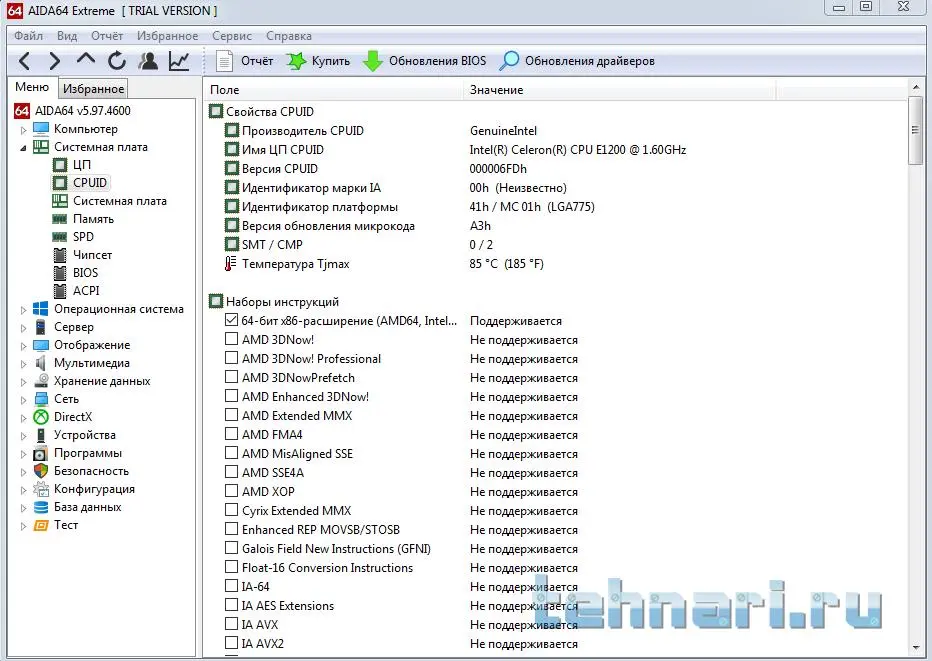Open the user profile toolbar icon
This screenshot has width=932, height=661.
[x=148, y=61]
